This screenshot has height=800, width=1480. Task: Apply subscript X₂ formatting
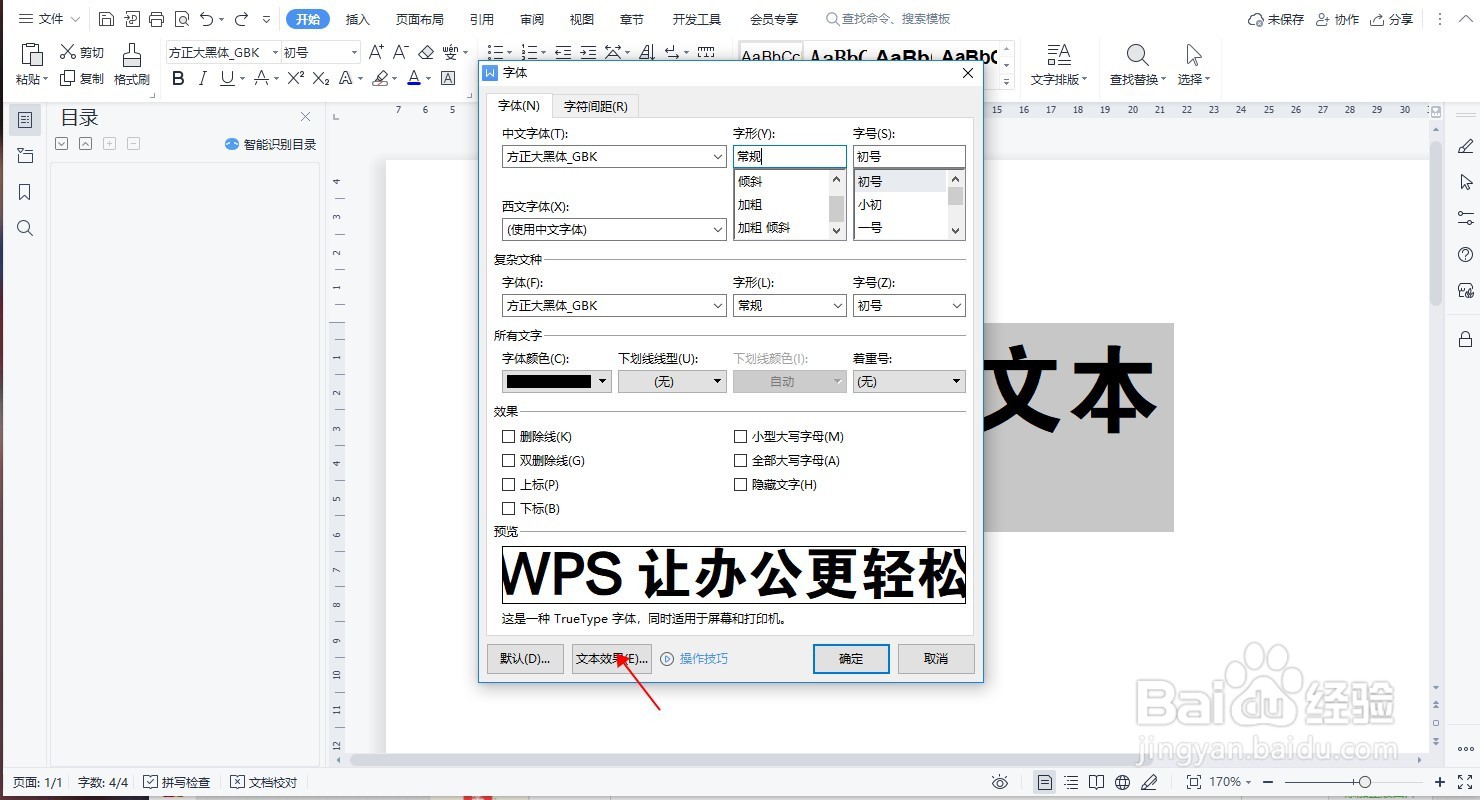321,78
